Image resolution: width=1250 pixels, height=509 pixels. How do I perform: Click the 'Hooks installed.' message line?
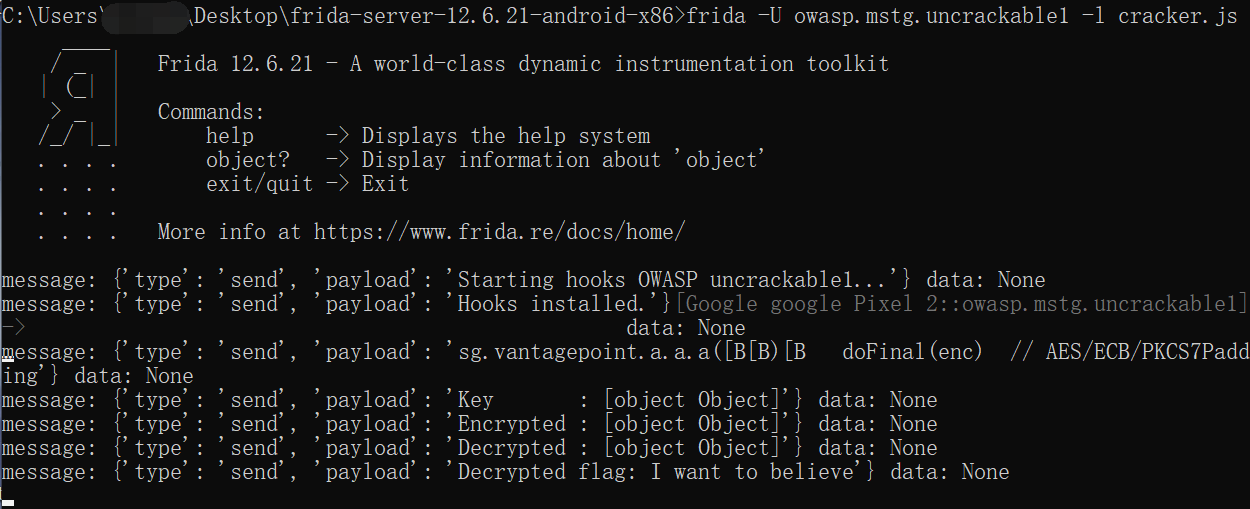[x=337, y=304]
